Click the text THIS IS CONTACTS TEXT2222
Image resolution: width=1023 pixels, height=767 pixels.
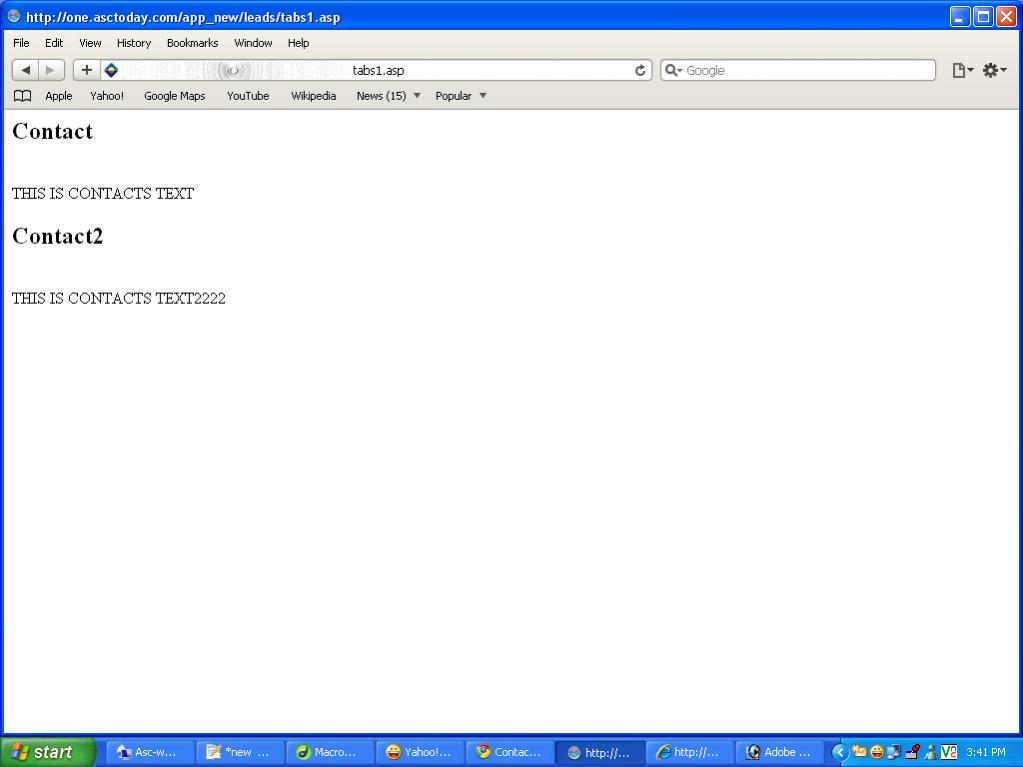pyautogui.click(x=118, y=298)
